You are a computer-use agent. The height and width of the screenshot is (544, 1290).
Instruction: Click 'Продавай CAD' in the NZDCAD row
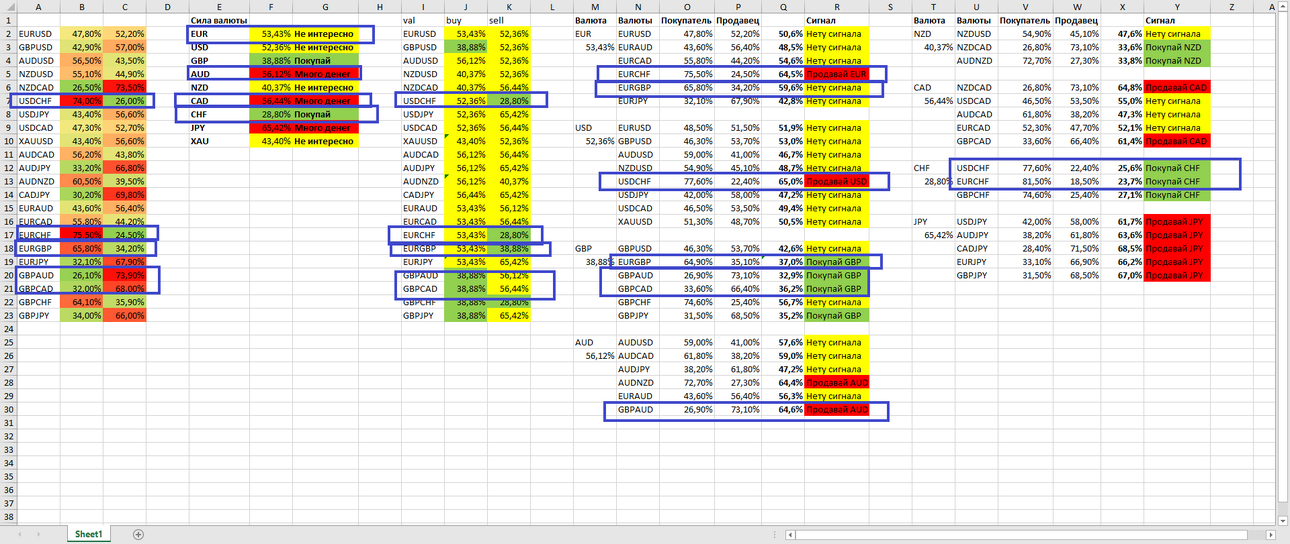(1177, 87)
